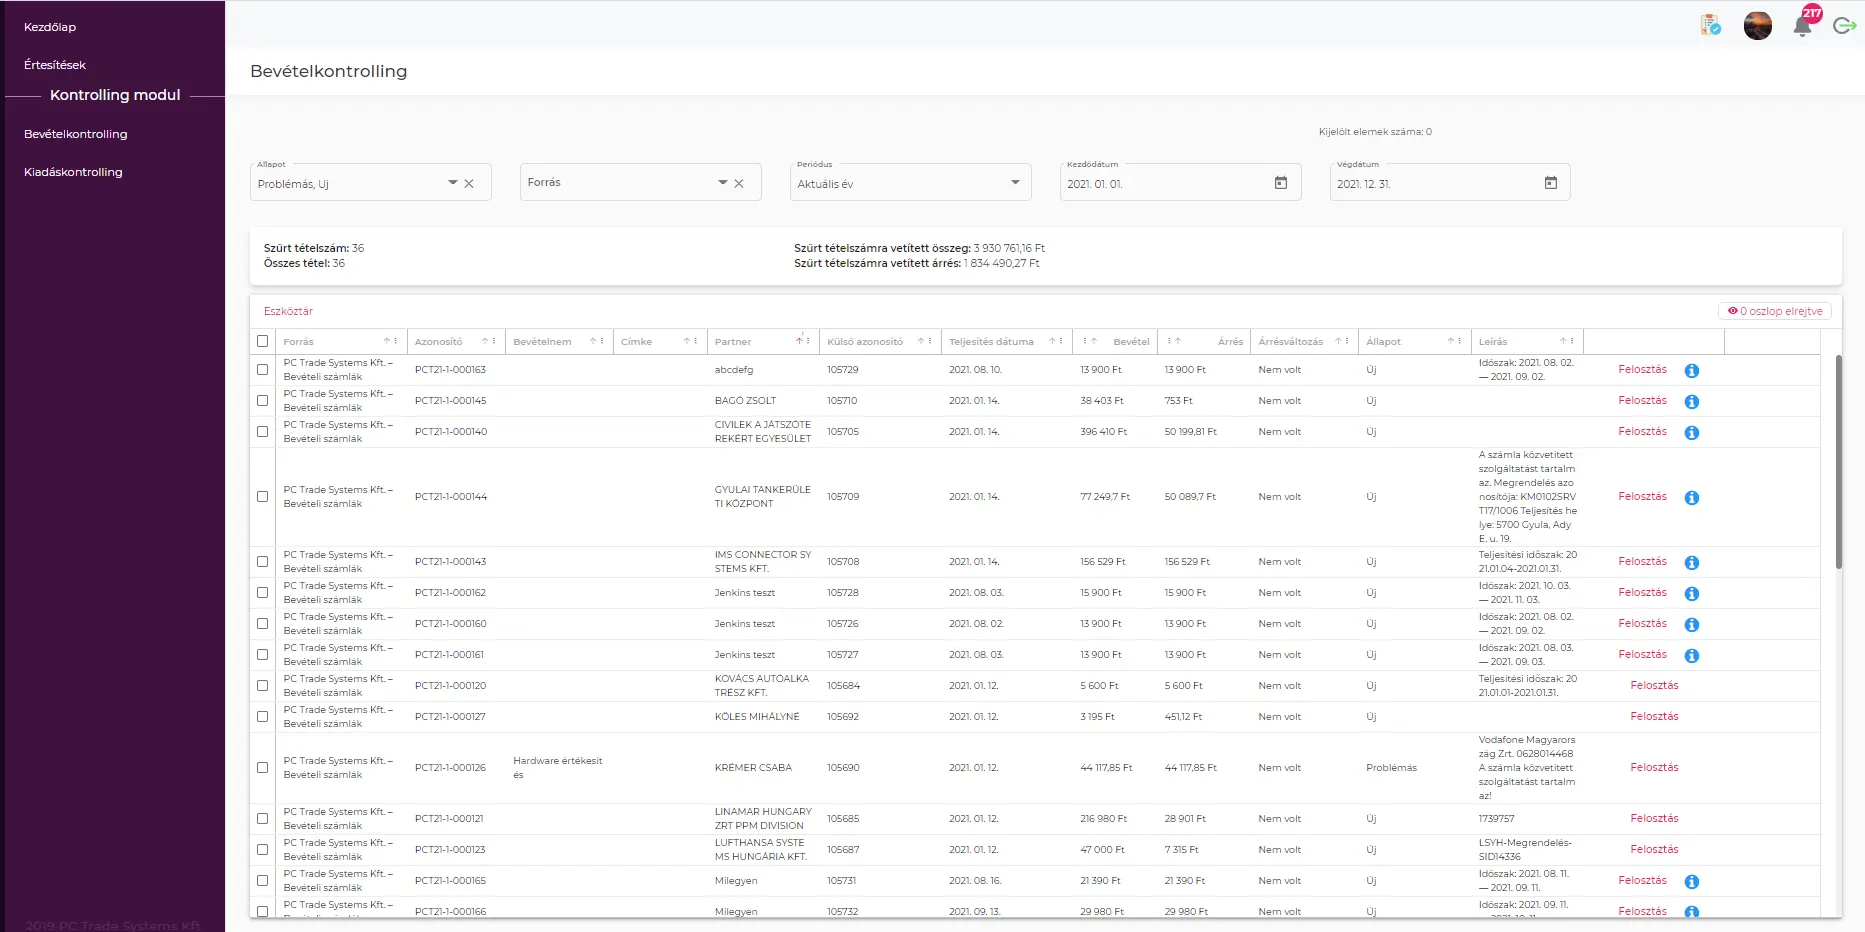Image resolution: width=1865 pixels, height=932 pixels.
Task: Check the row PCT21-1-000120 checkbox
Action: (262, 685)
